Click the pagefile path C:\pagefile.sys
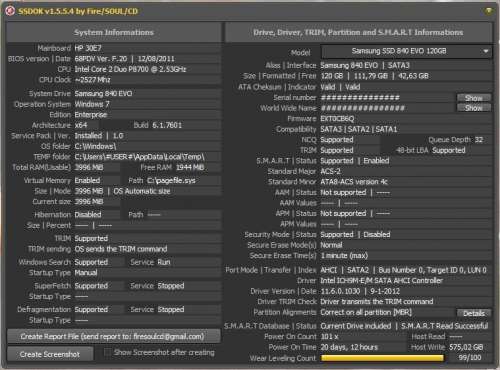 171,181
